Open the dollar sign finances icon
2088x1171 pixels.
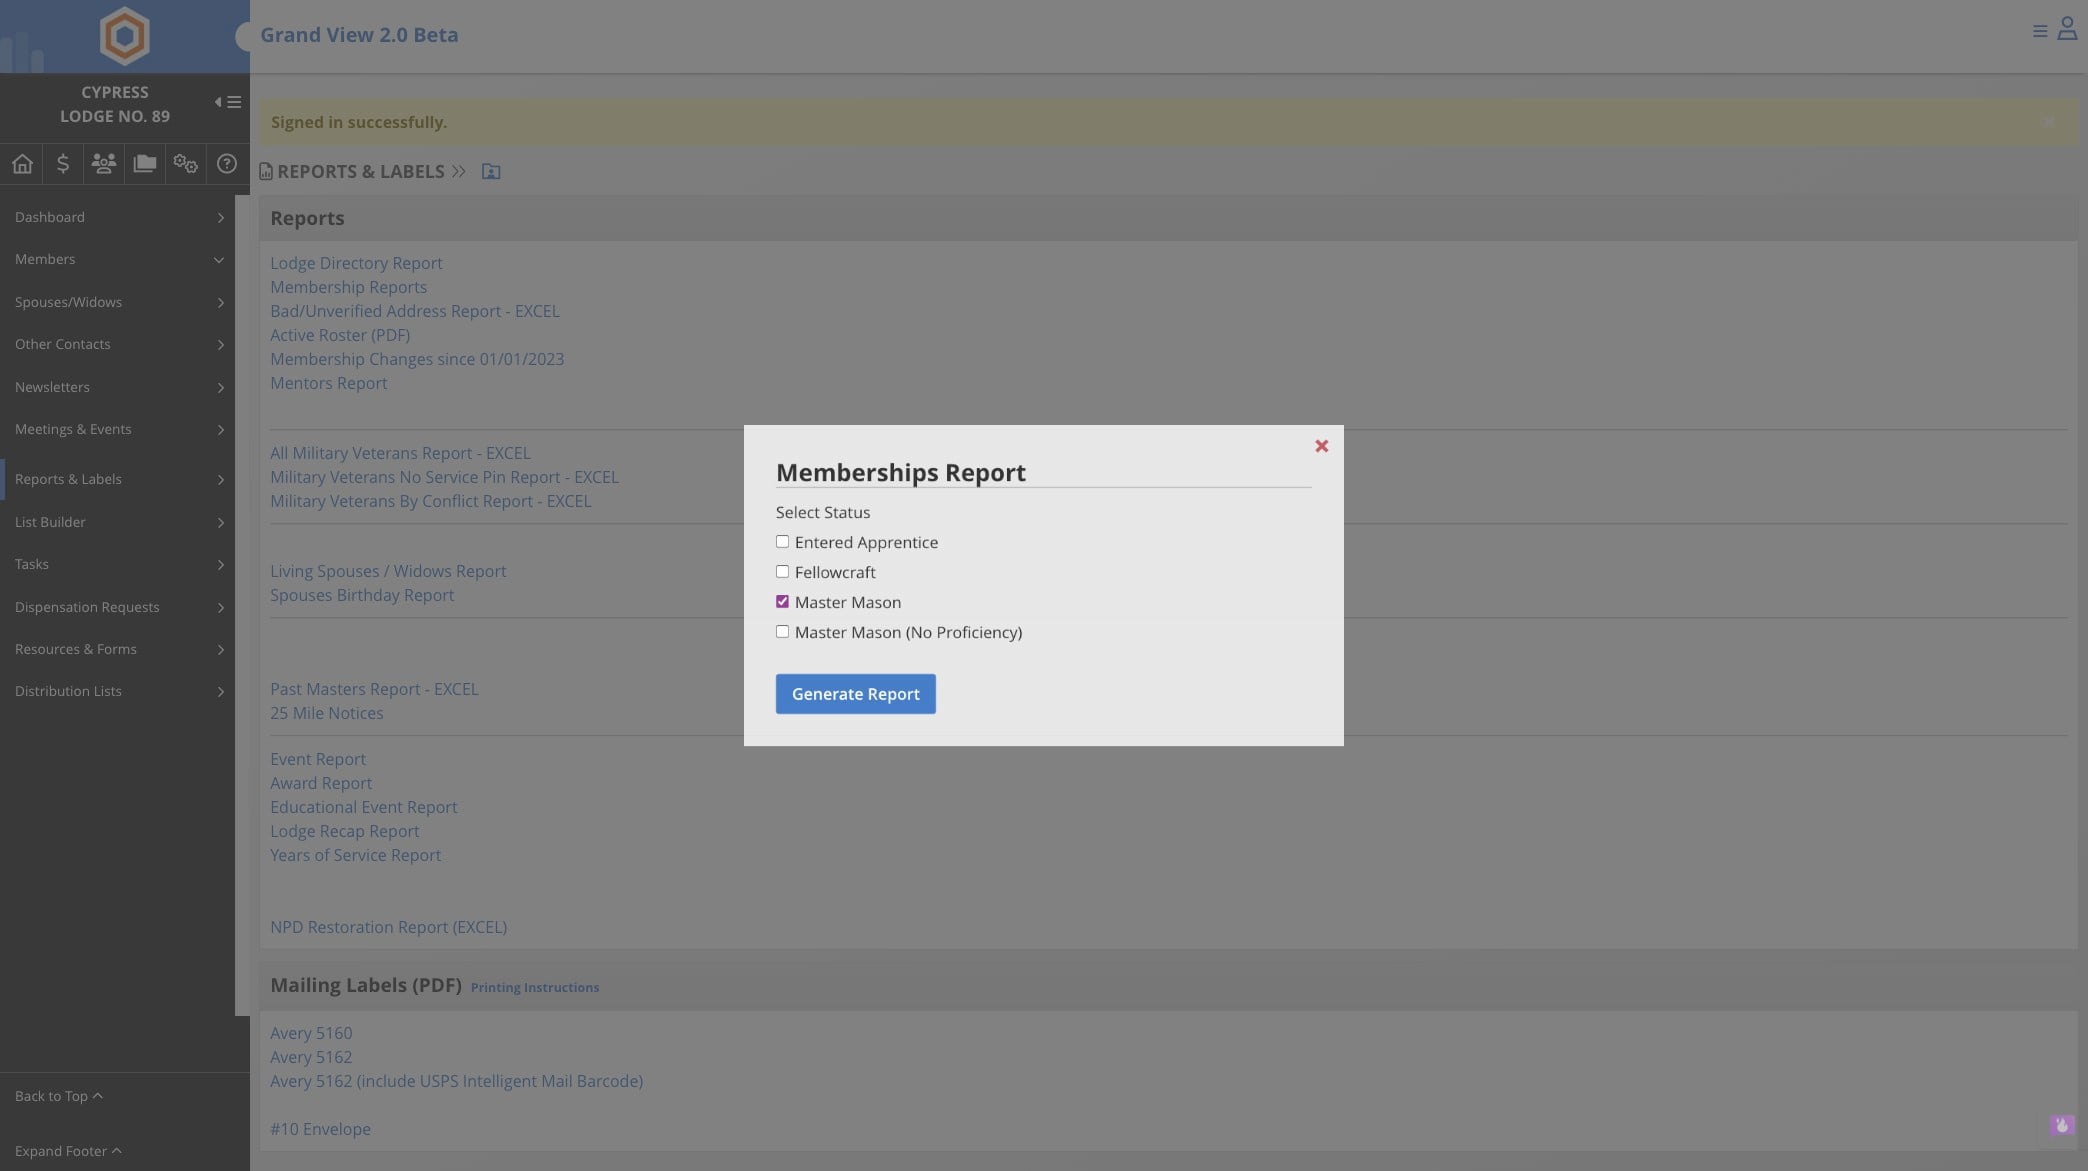62,163
